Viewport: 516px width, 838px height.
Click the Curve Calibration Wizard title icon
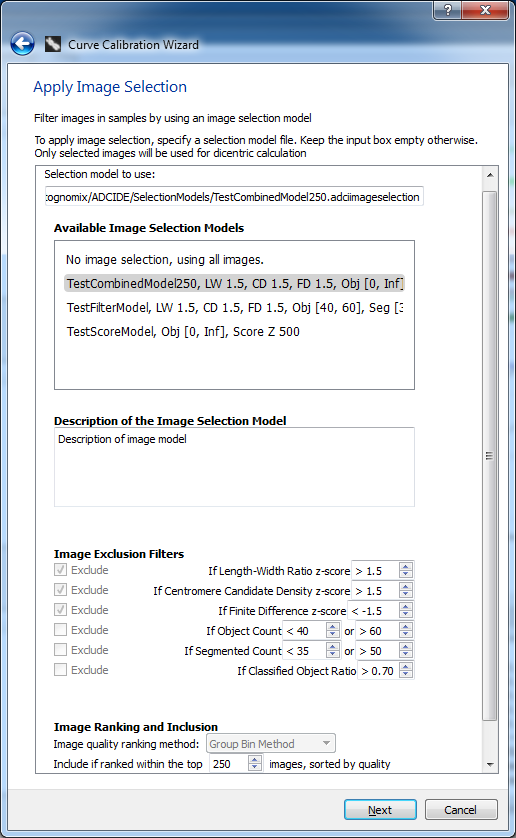[x=52, y=44]
